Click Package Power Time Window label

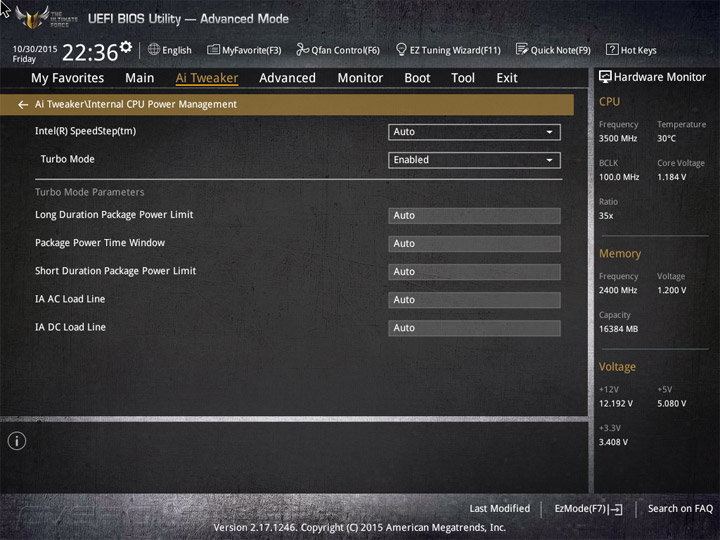100,243
